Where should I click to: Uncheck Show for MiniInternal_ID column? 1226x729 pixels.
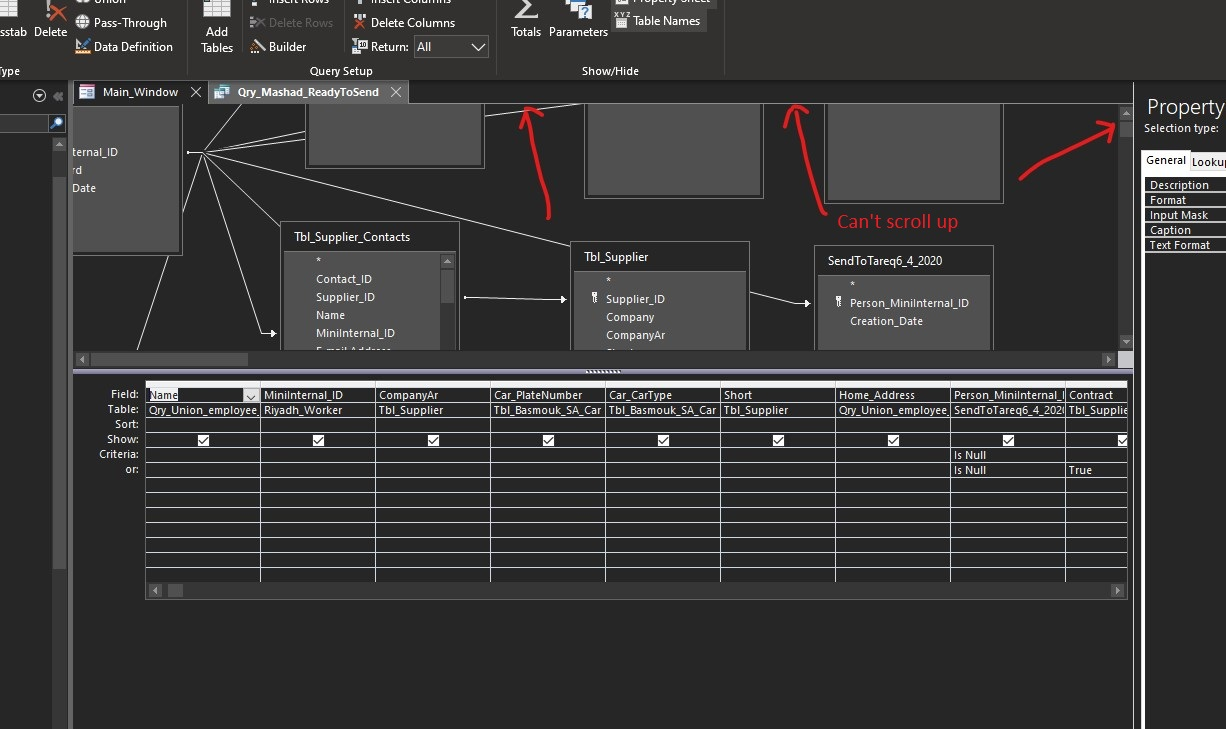coord(318,440)
